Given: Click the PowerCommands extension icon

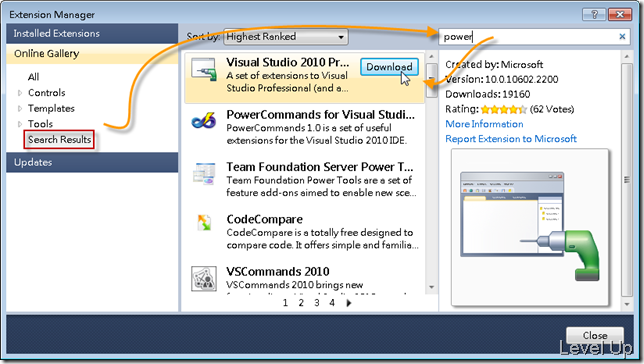Looking at the screenshot, I should pyautogui.click(x=204, y=121).
